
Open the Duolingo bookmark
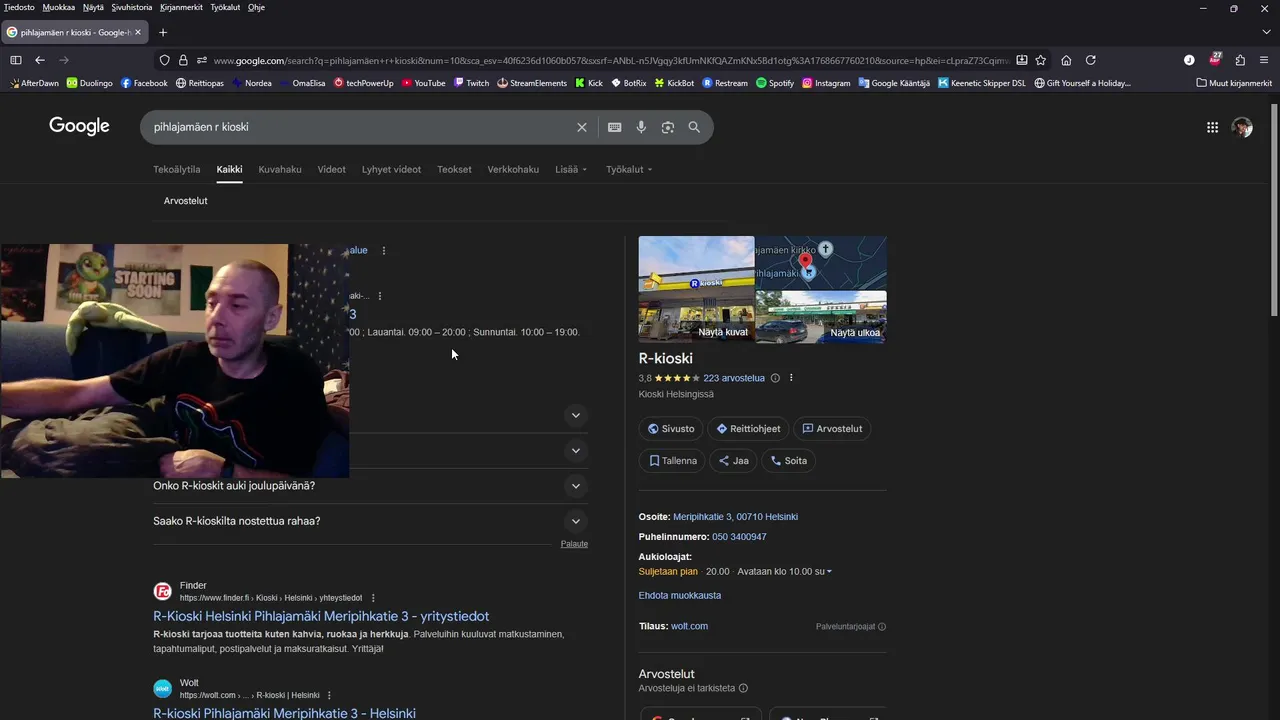[x=89, y=83]
